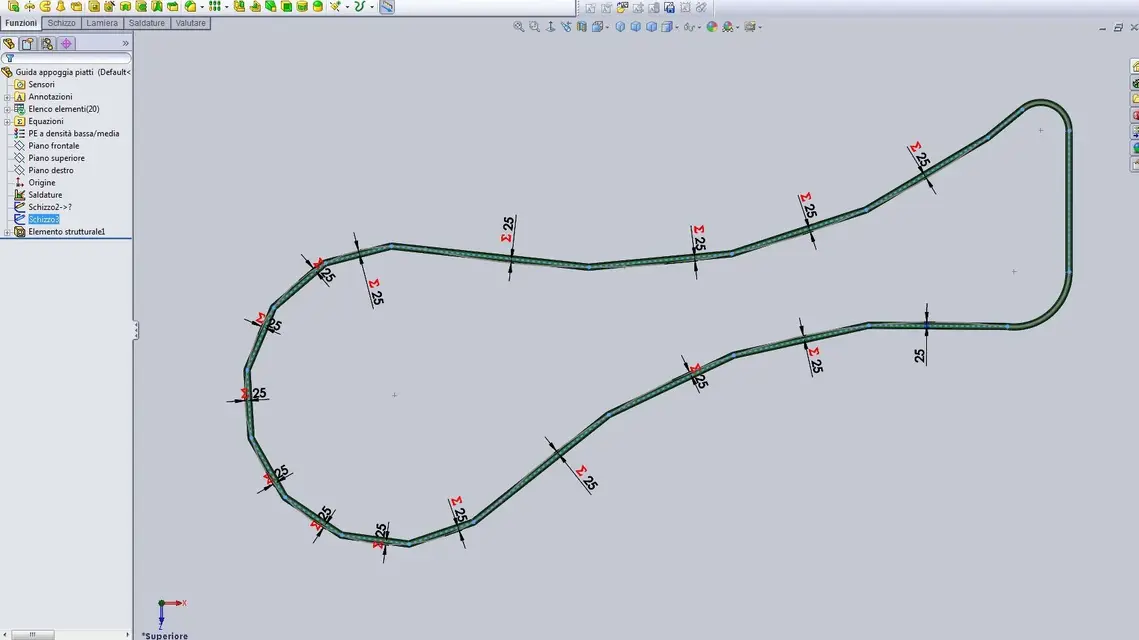Select Piano superiore in the tree
Viewport: 1139px width, 640px height.
click(x=56, y=158)
